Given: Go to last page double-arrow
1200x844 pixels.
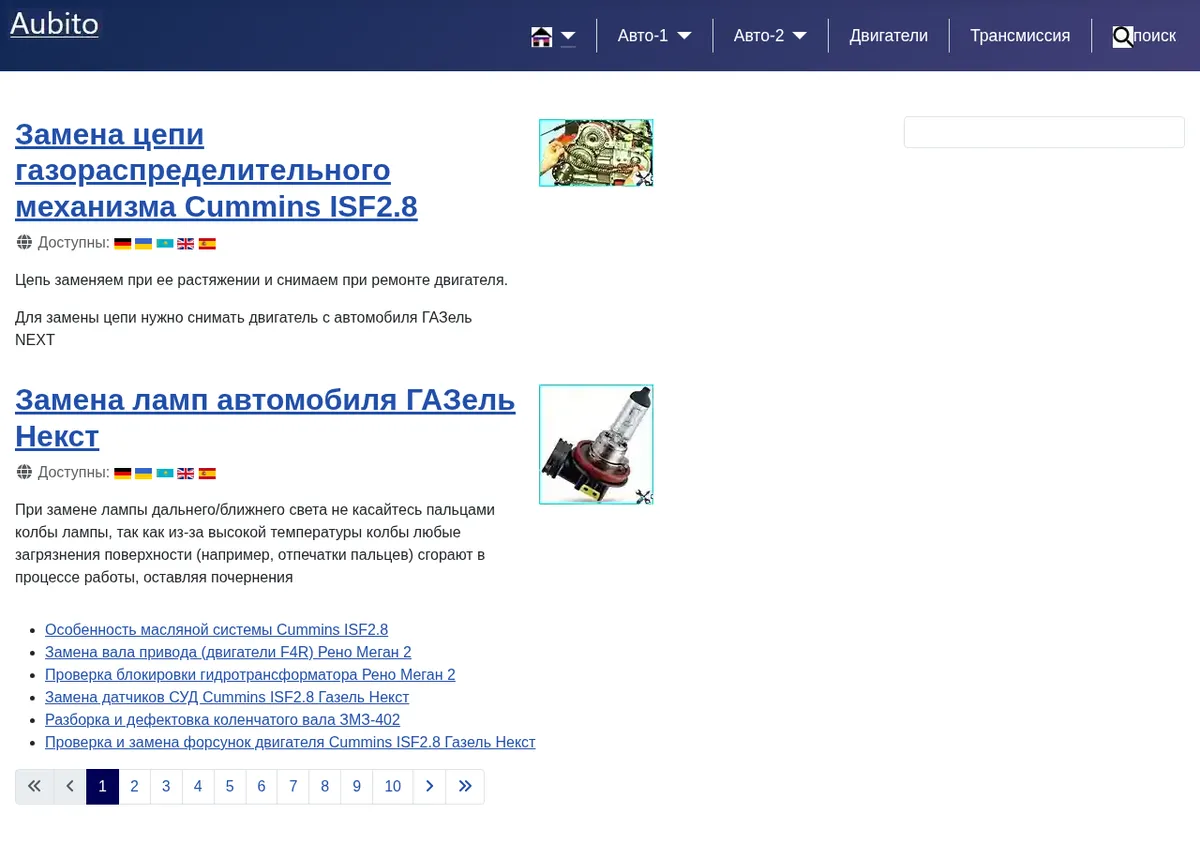Looking at the screenshot, I should (465, 787).
